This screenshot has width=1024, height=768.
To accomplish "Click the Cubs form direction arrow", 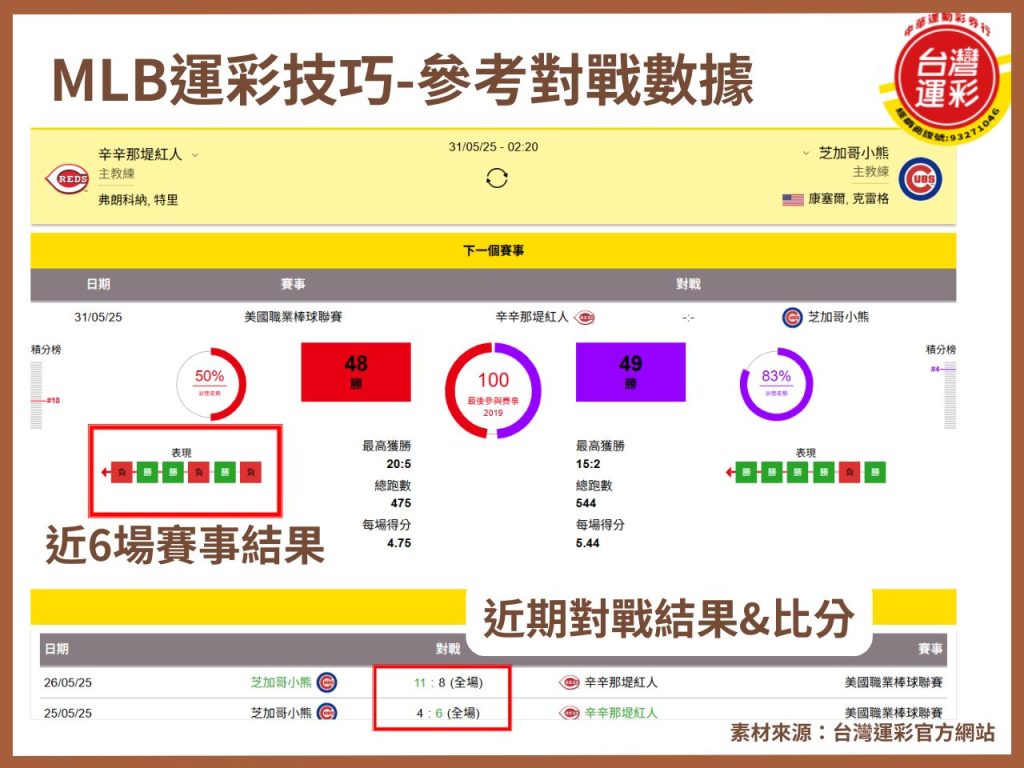I will [x=730, y=472].
